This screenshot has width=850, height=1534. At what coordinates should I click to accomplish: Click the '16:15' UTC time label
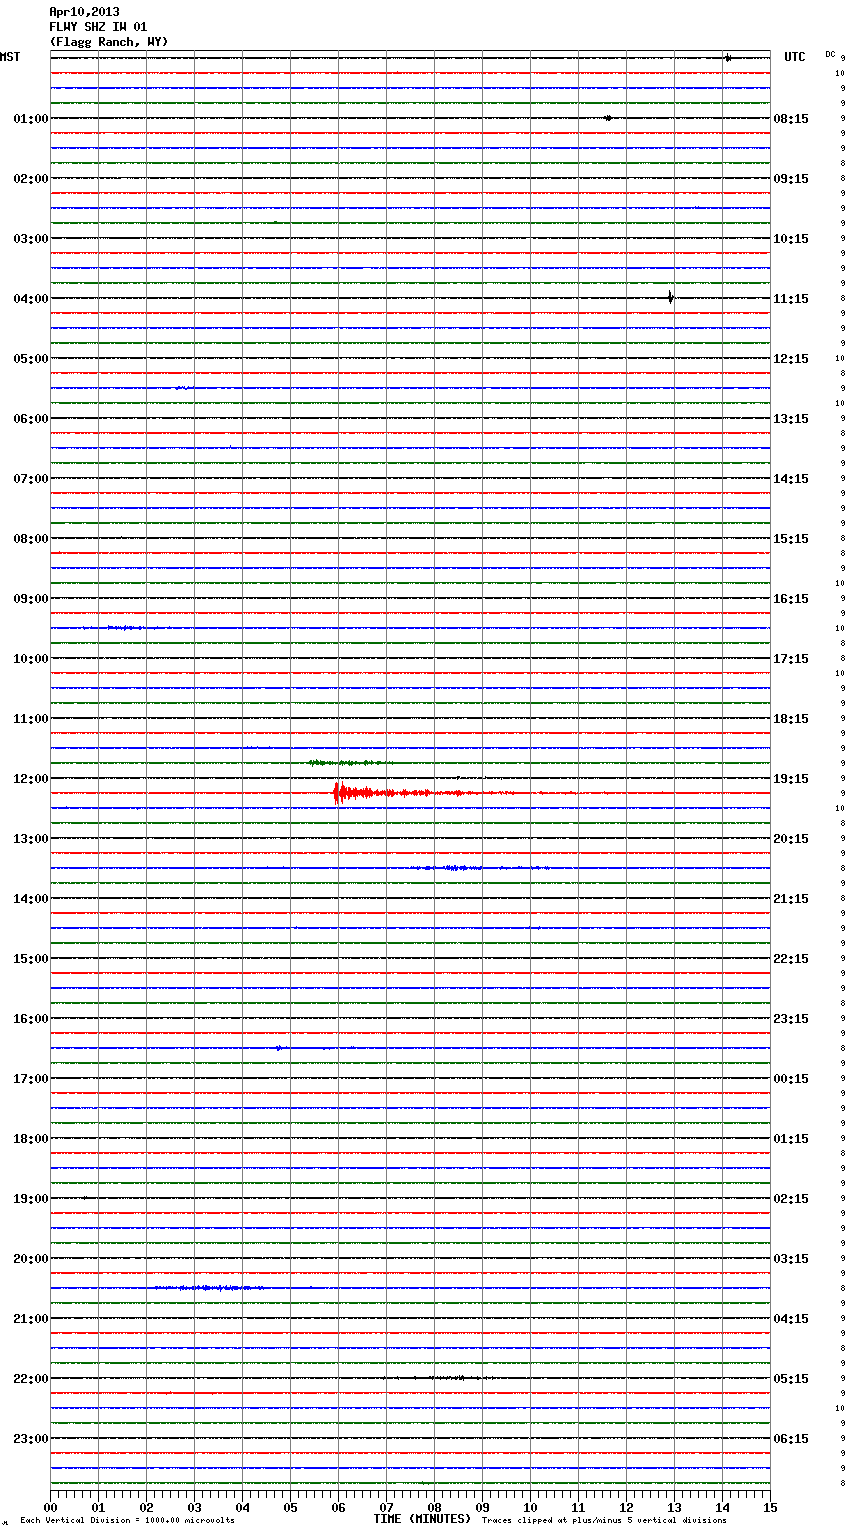pyautogui.click(x=791, y=599)
